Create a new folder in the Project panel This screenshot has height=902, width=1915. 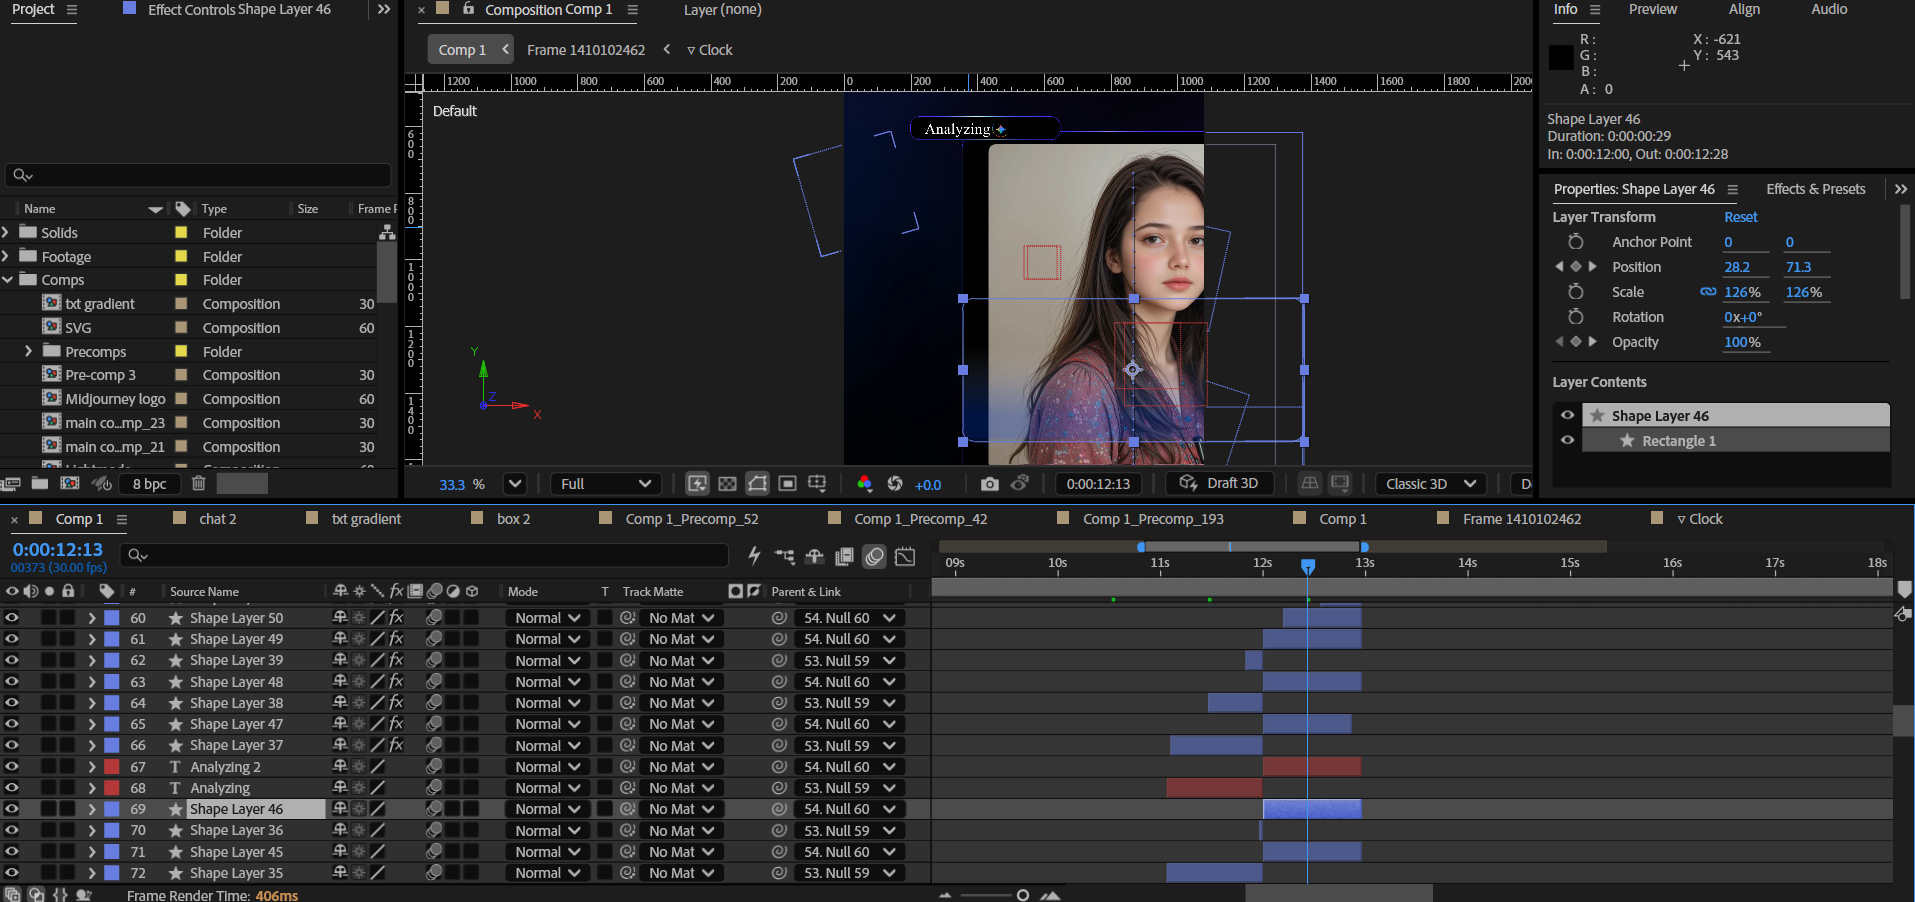tap(40, 484)
